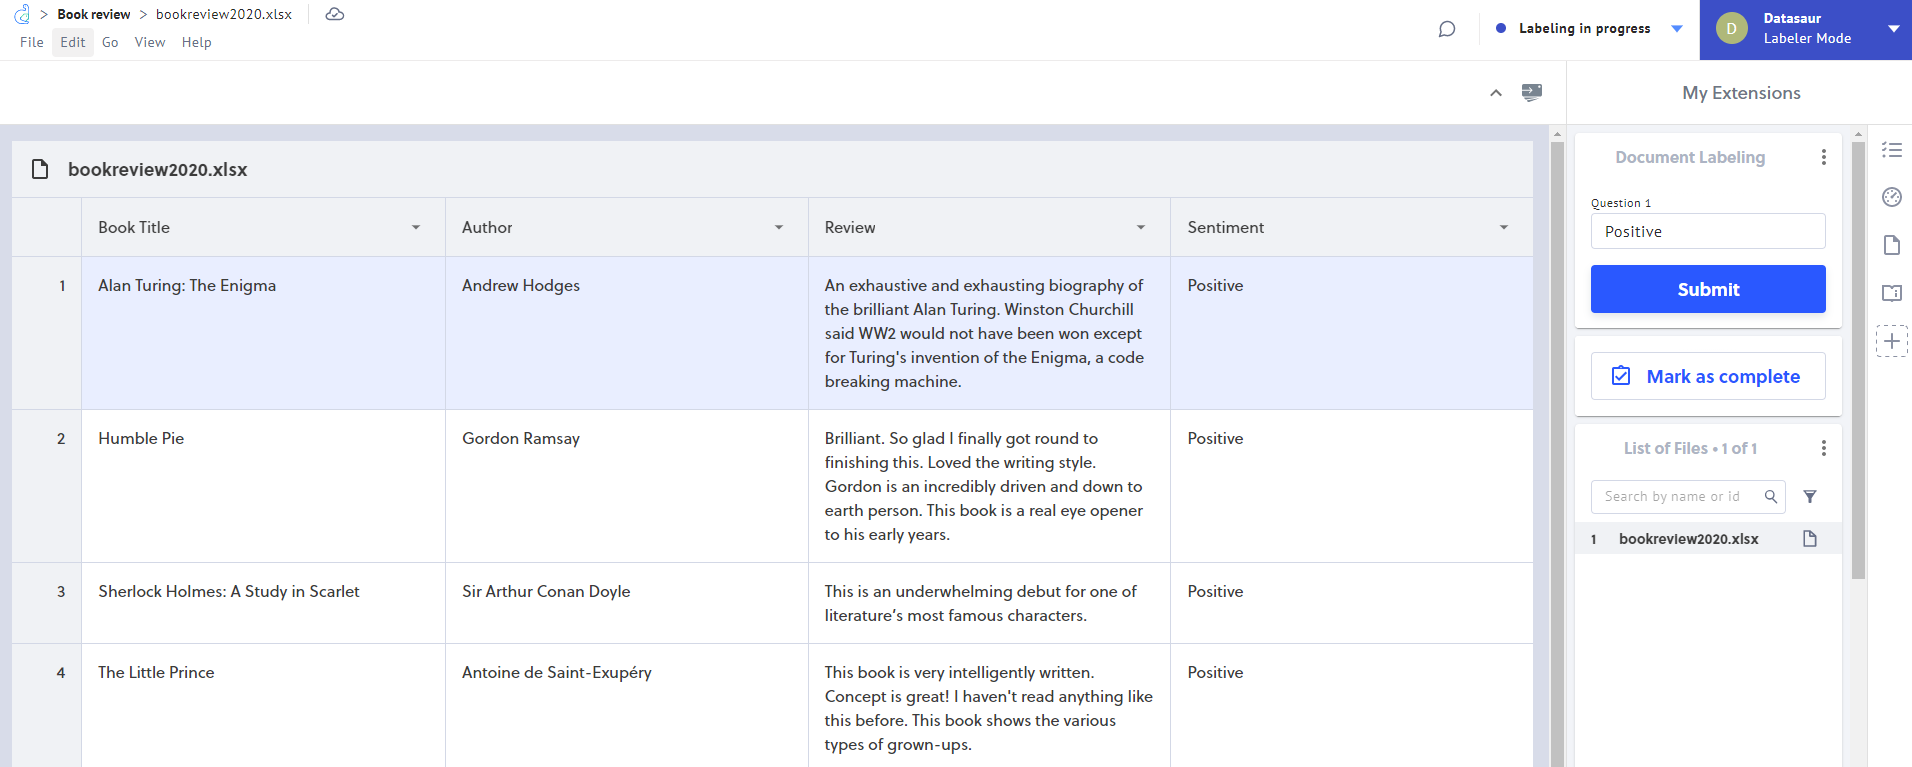
Task: Click the add extension plus icon
Action: coord(1891,341)
